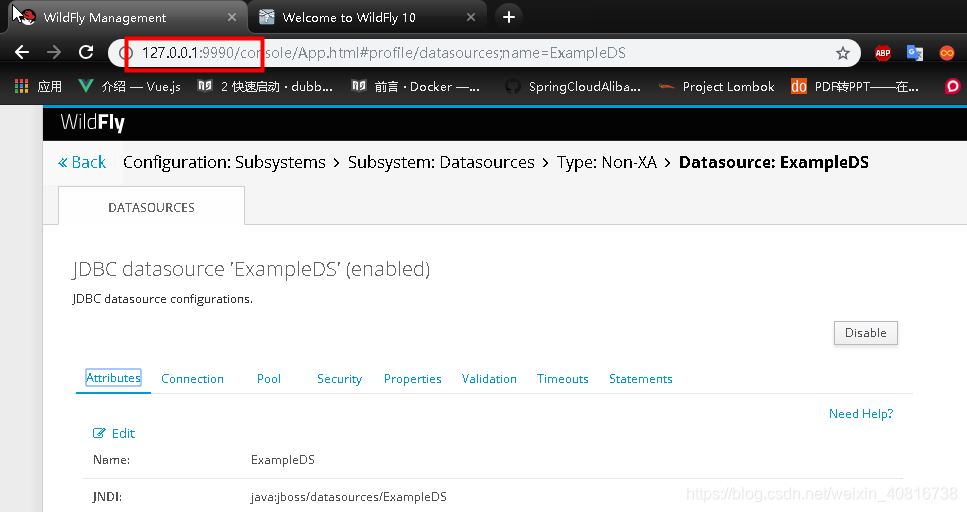Viewport: 967px width, 512px height.
Task: Click the Edit pencil icon
Action: click(99, 433)
